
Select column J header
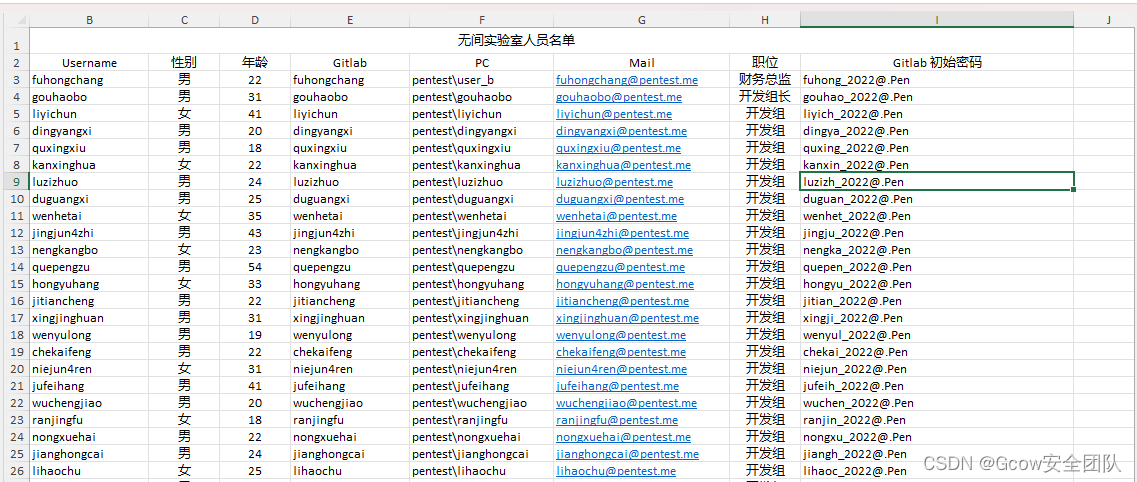point(1109,20)
